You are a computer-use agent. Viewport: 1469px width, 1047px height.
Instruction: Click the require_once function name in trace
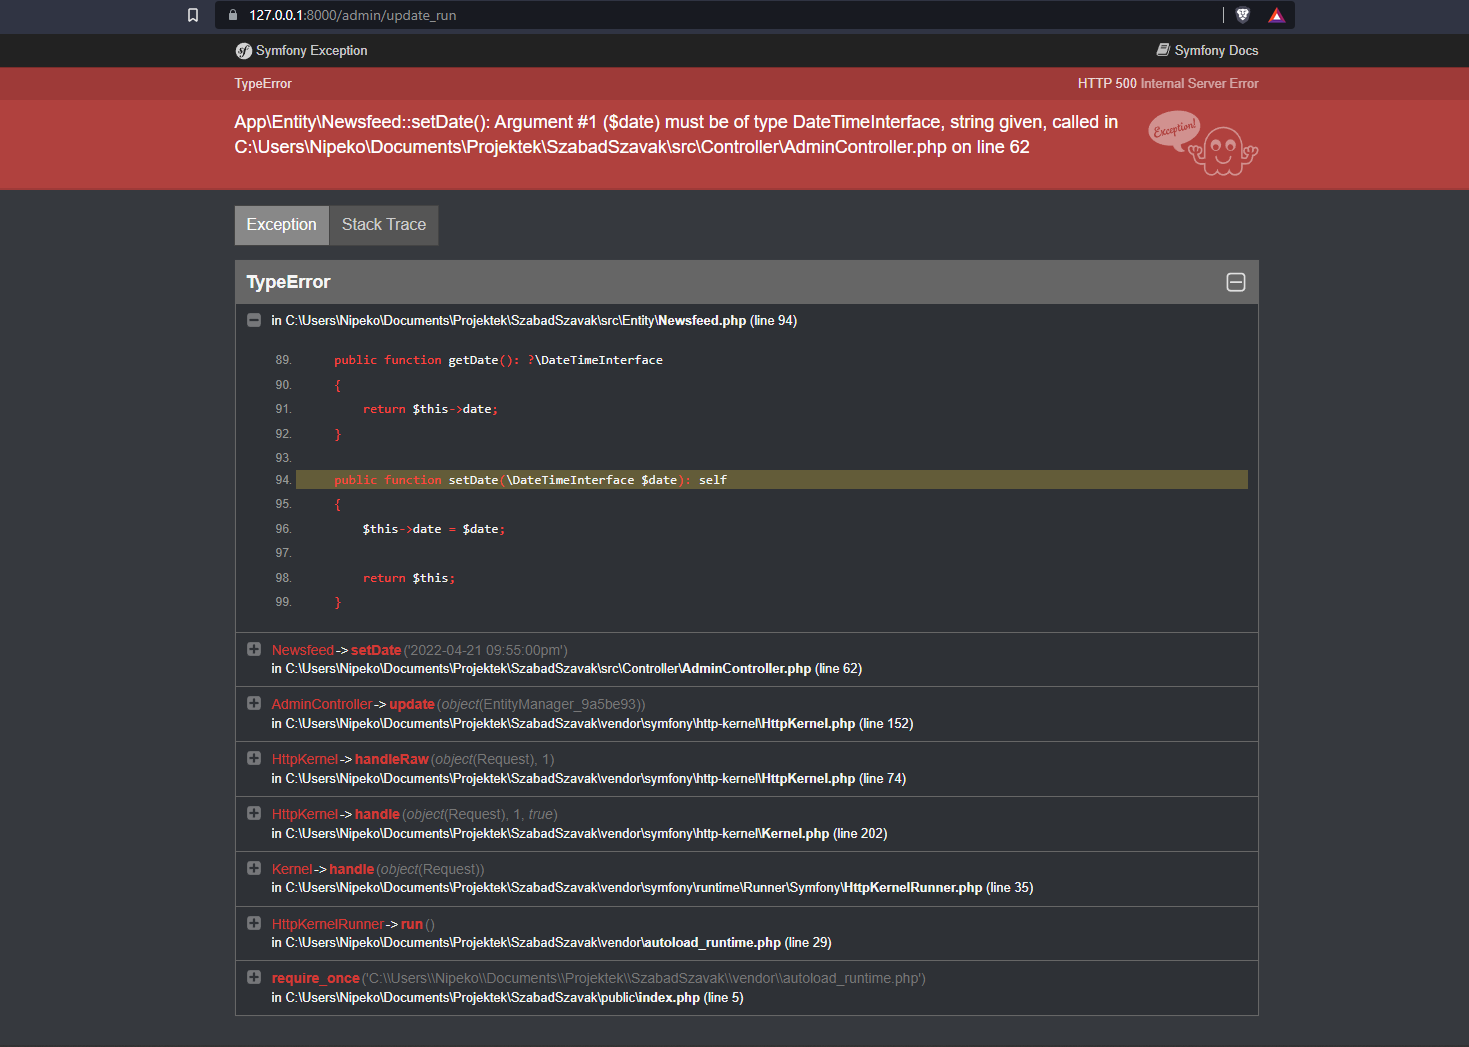[x=315, y=978]
